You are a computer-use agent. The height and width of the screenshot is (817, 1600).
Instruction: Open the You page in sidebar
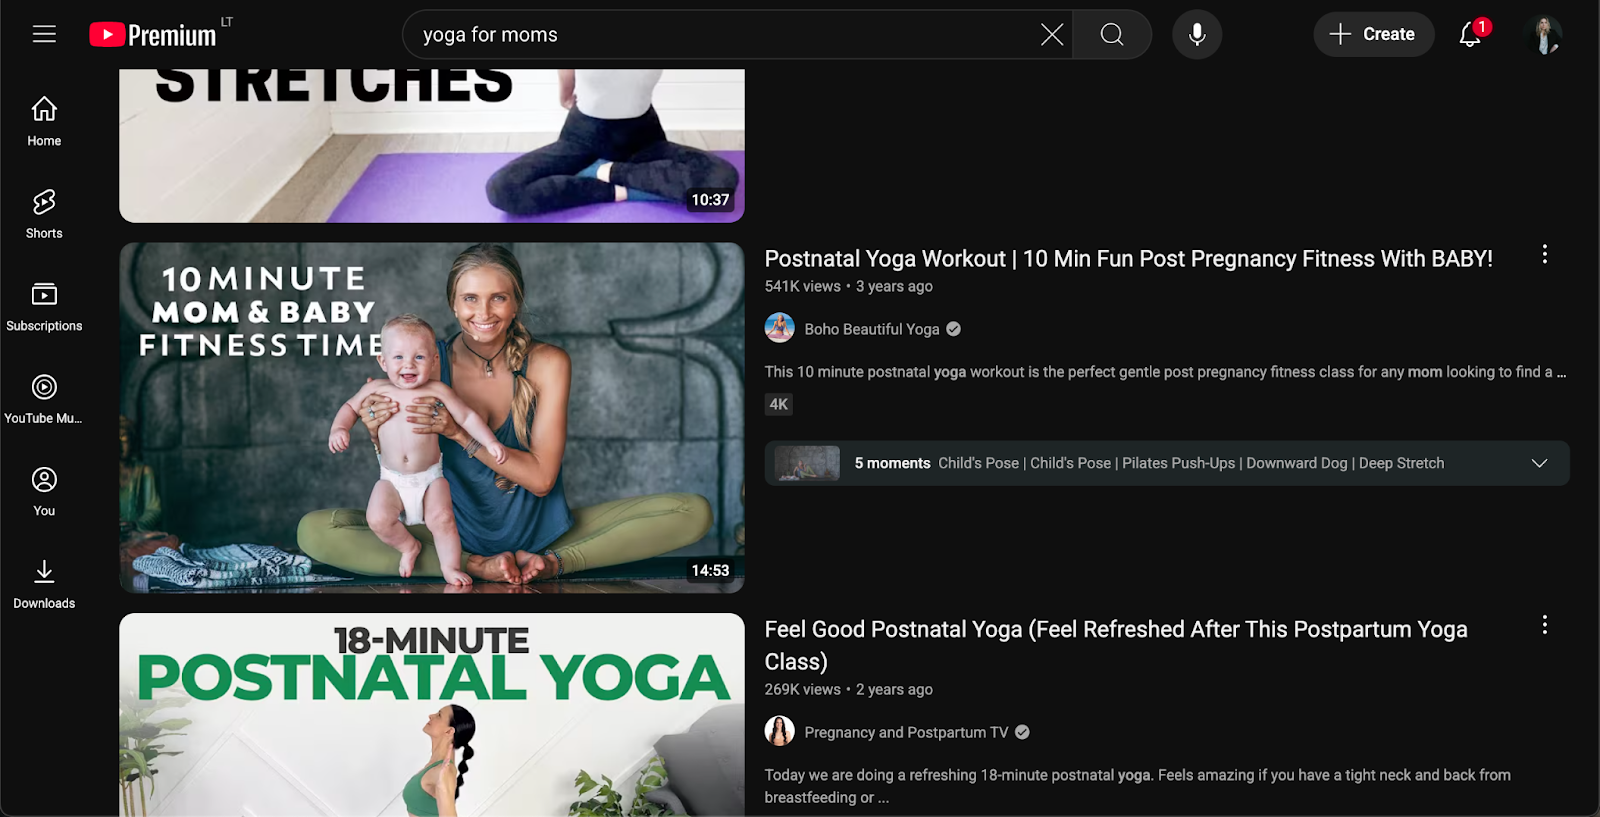coord(44,492)
